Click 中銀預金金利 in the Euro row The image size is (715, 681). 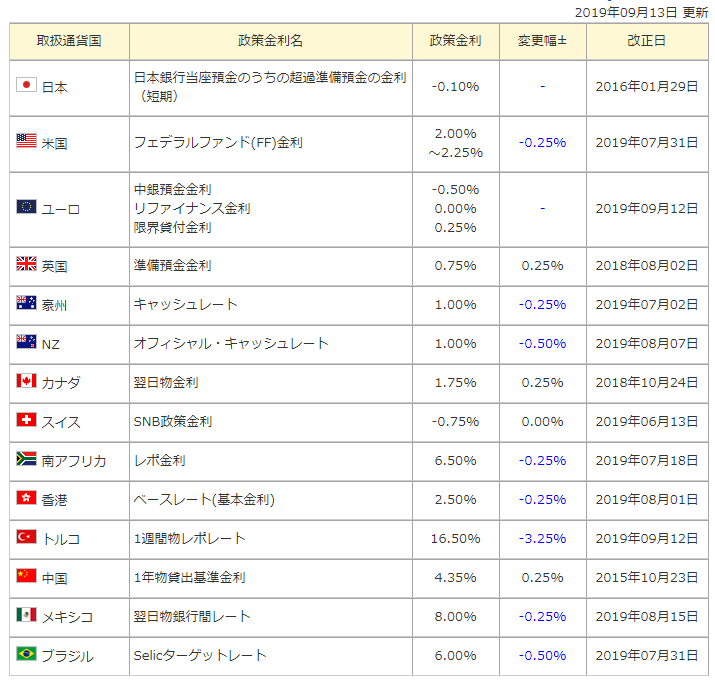pyautogui.click(x=172, y=189)
